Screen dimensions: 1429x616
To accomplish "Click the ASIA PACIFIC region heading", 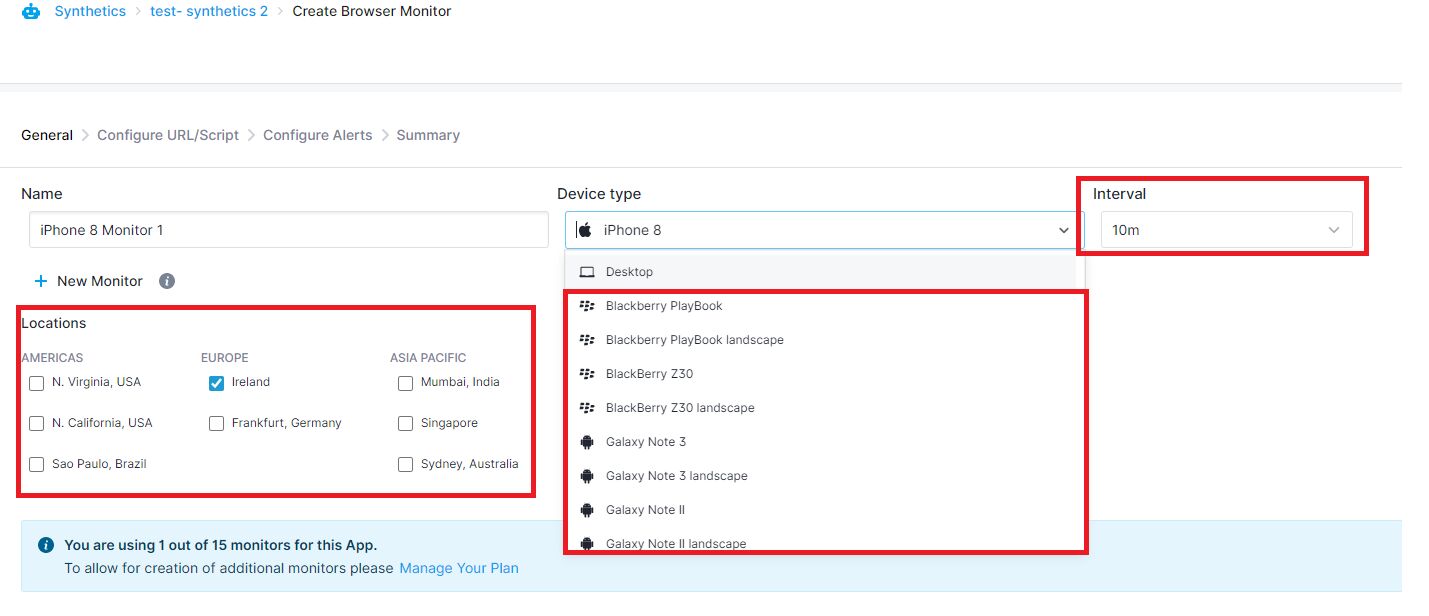I will coord(428,357).
